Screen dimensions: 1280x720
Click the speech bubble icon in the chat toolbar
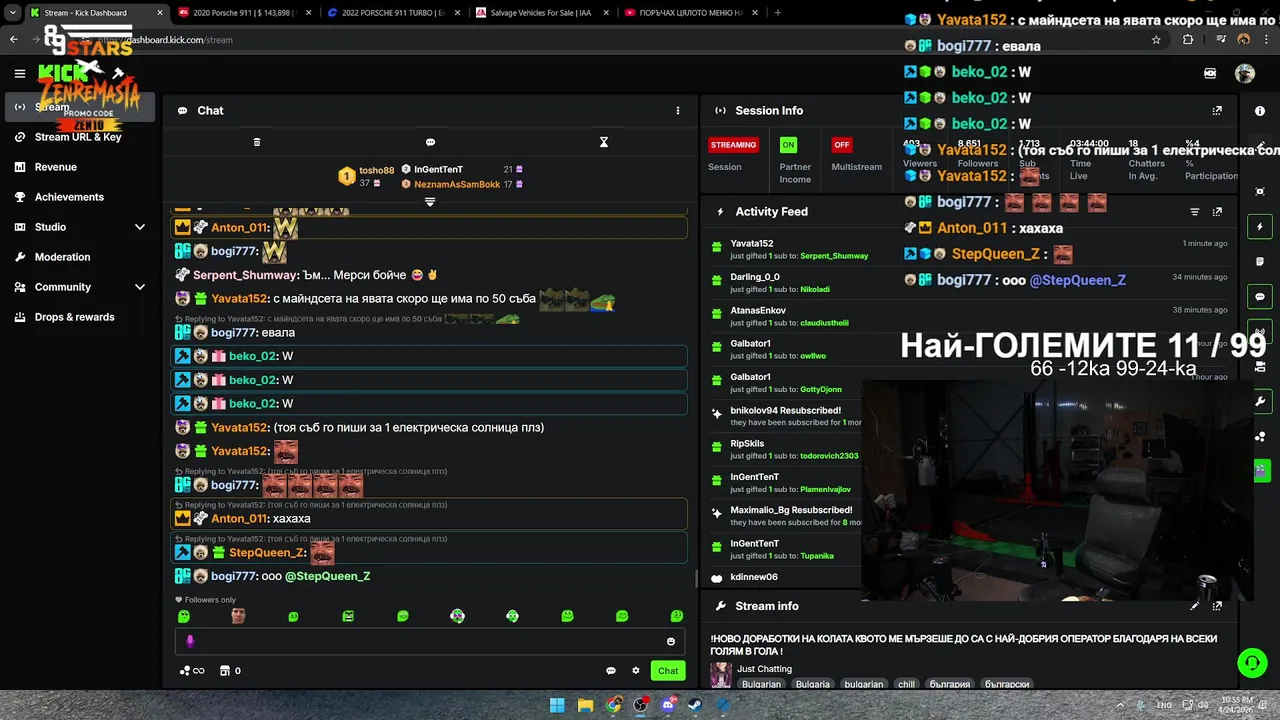click(430, 142)
